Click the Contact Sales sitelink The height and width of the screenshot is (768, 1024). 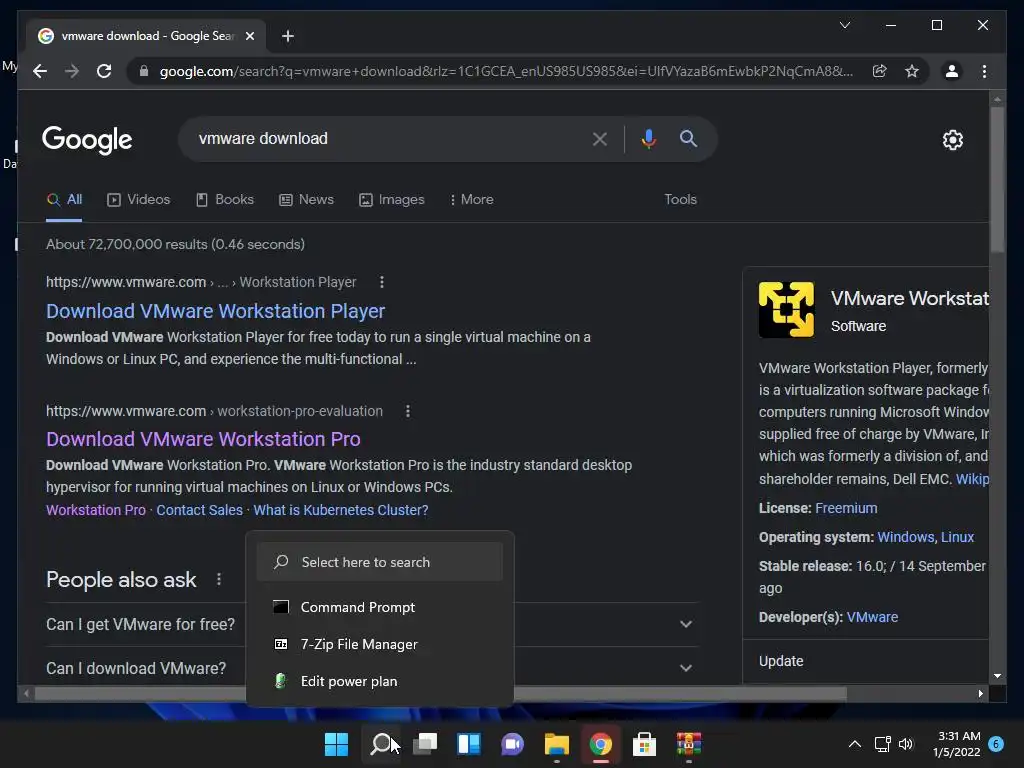(199, 510)
